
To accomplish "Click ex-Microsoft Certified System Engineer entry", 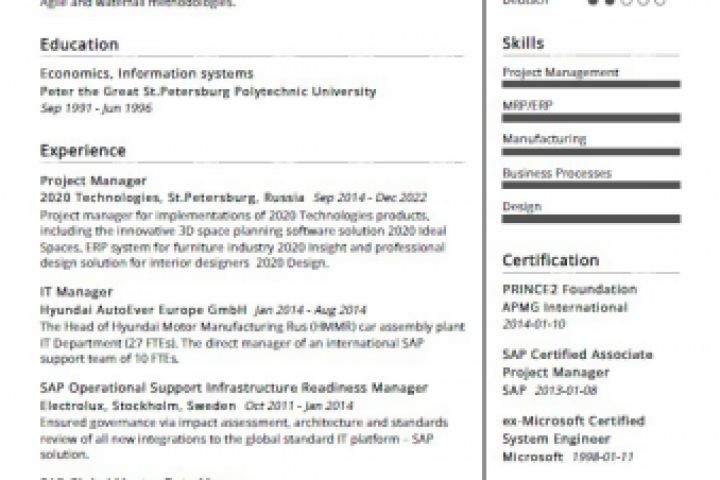I will [x=573, y=429].
